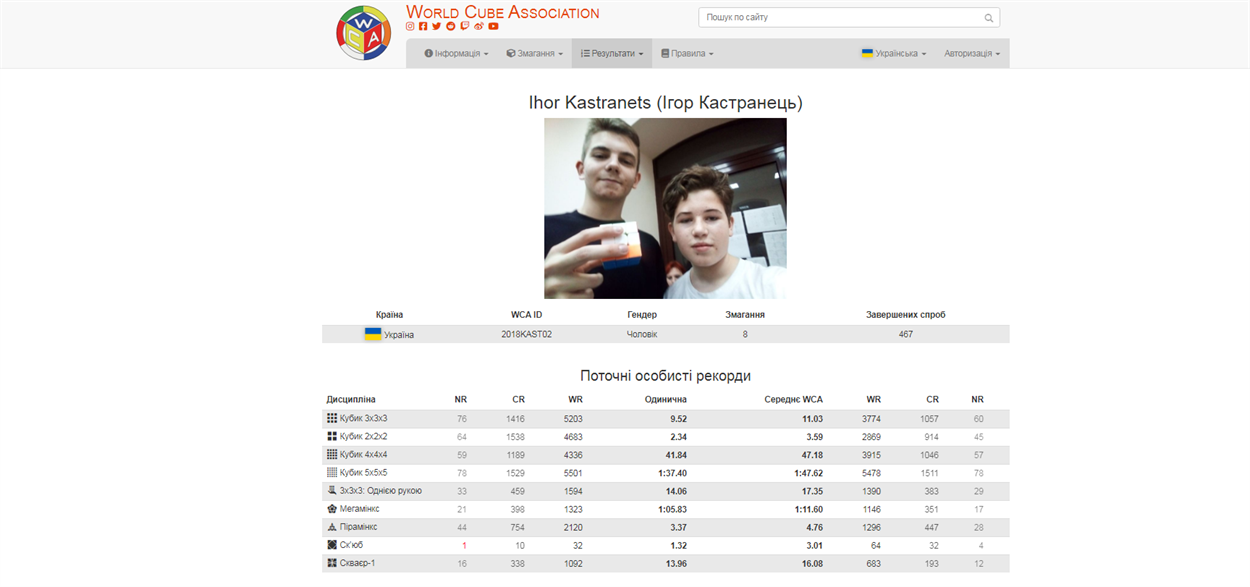The image size is (1250, 587).
Task: Click the red NR rank 1 for Ск'юб
Action: click(x=464, y=545)
